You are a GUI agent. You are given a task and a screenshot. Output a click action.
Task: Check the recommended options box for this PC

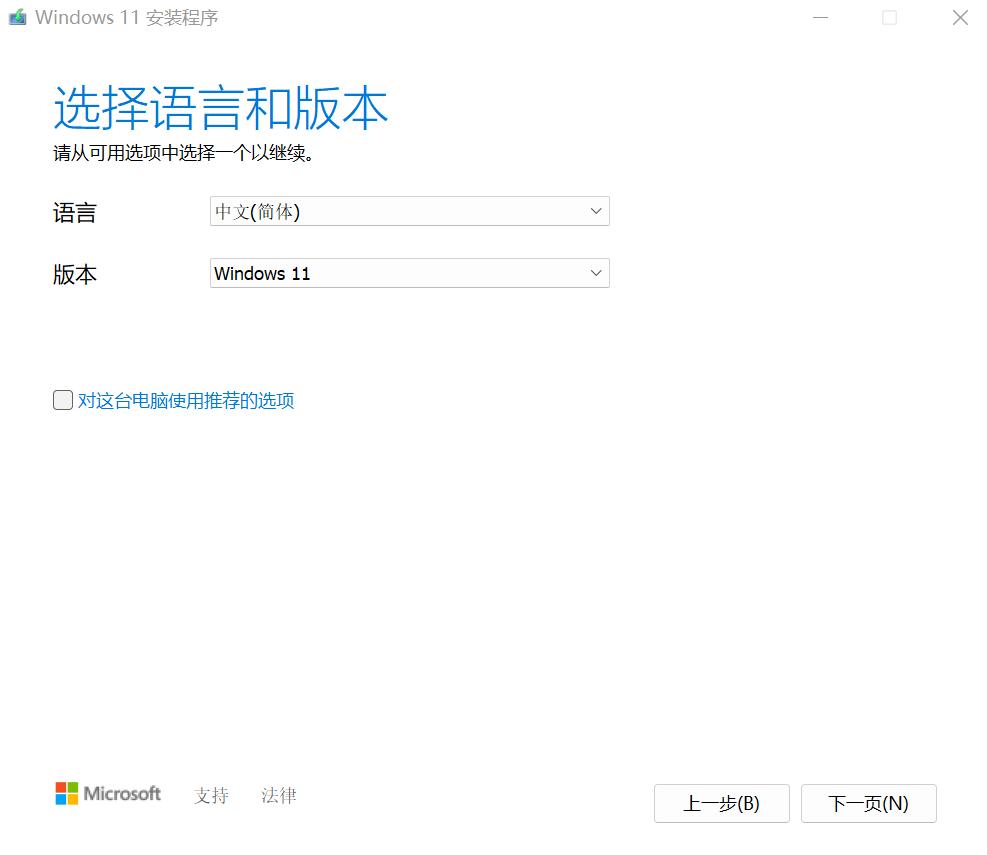62,400
